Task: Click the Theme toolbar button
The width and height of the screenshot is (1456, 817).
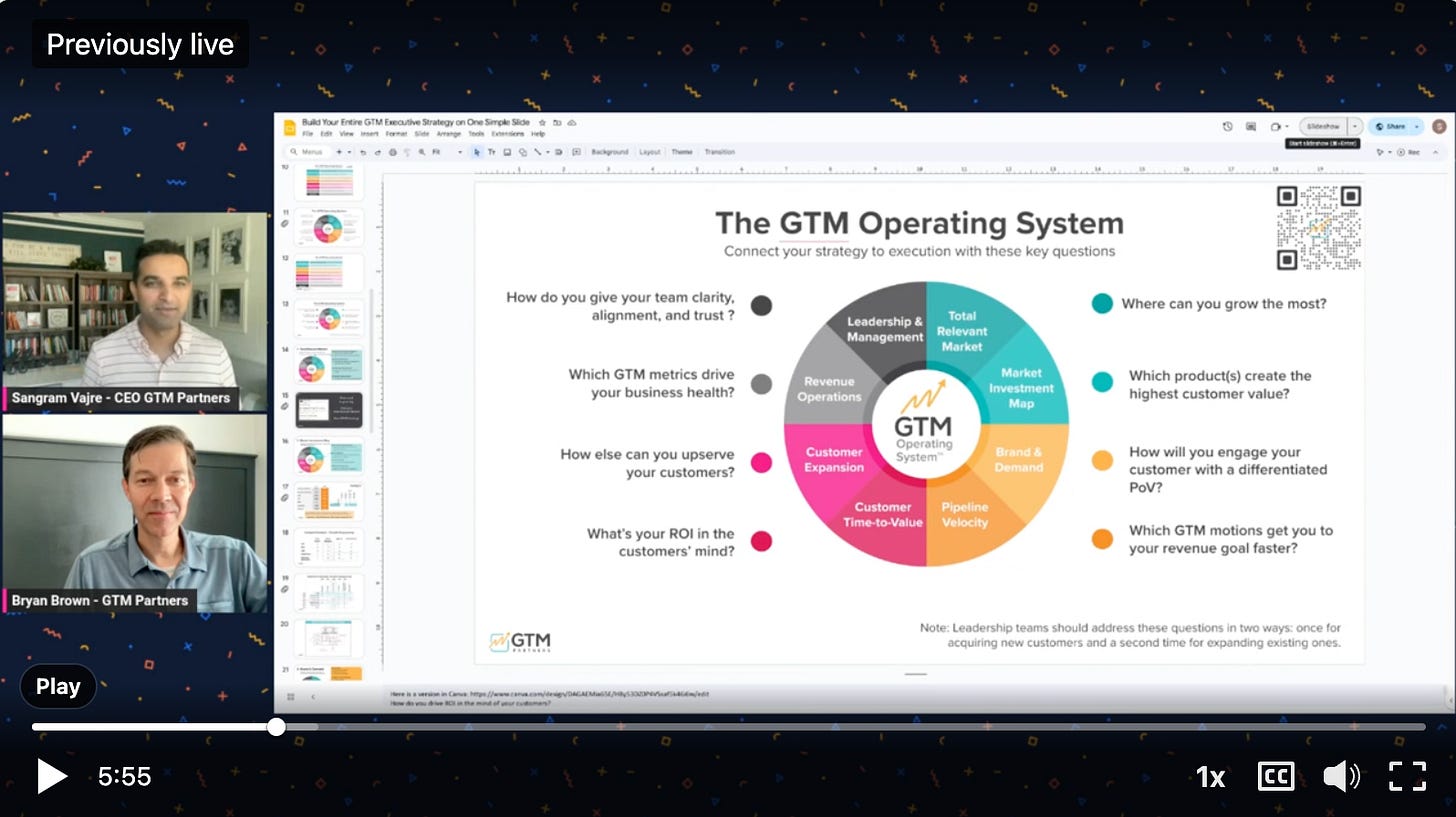Action: tap(682, 152)
